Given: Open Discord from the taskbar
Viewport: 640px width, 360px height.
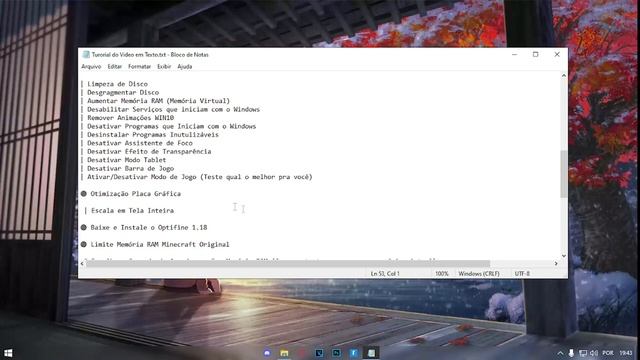Looking at the screenshot, I should (x=267, y=353).
